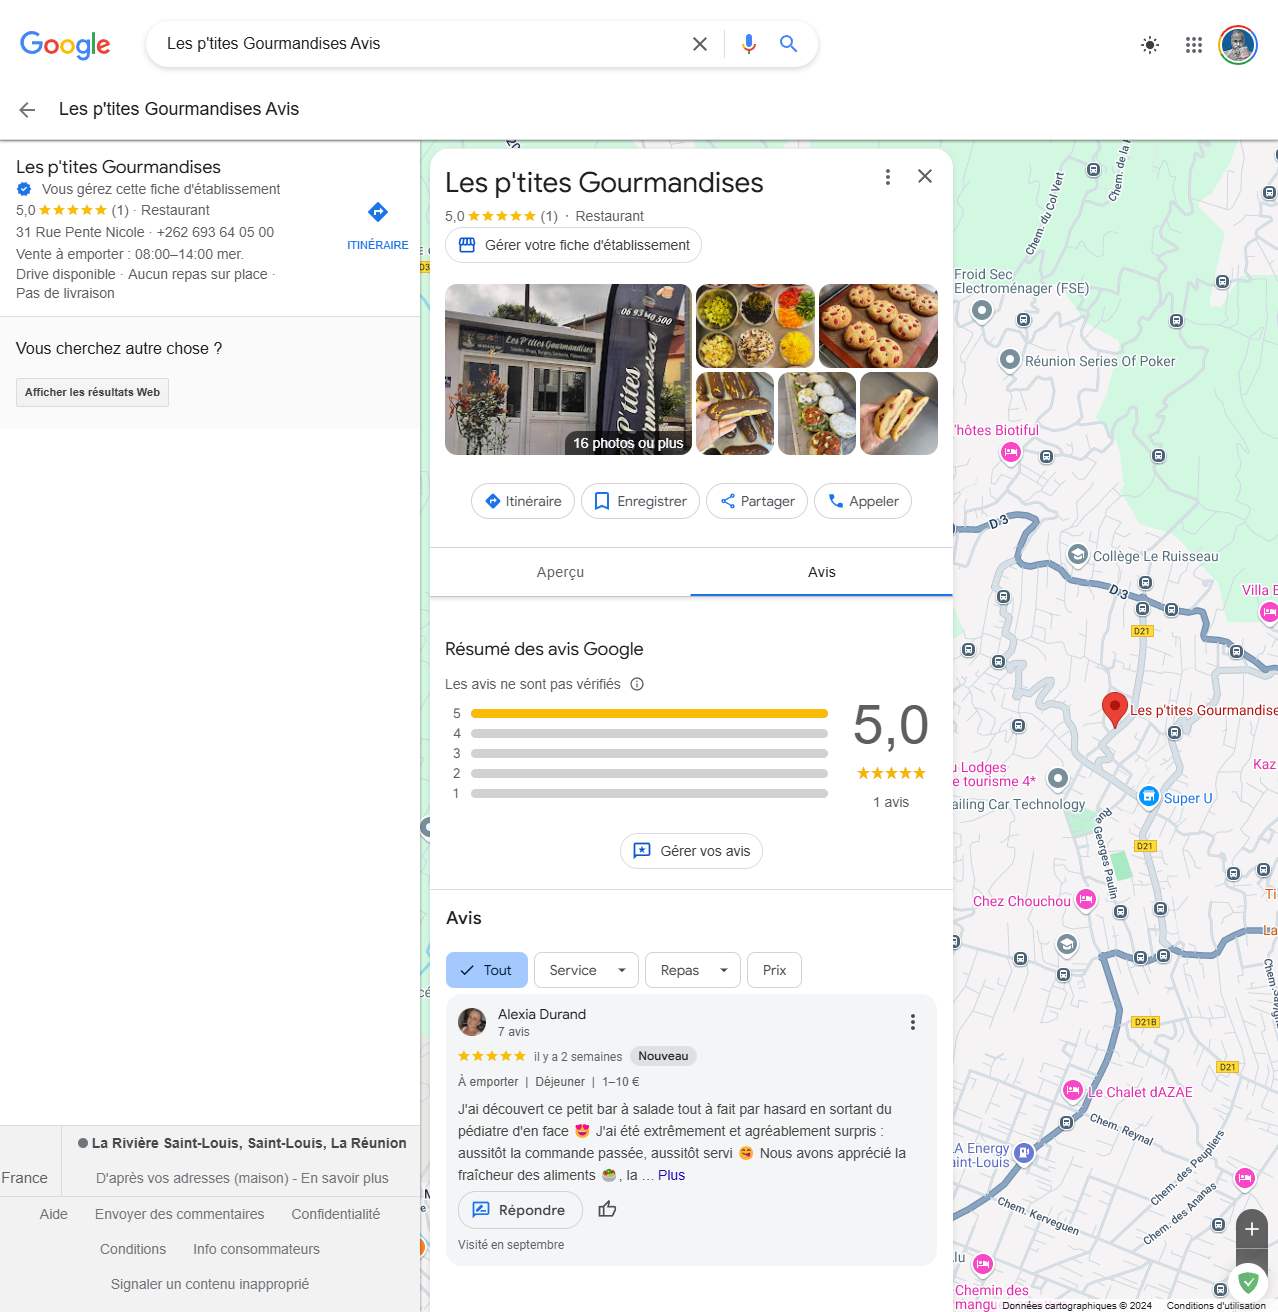Image resolution: width=1278 pixels, height=1312 pixels.
Task: Click the Le Chalet dAZAE marker
Action: pos(1073,1090)
